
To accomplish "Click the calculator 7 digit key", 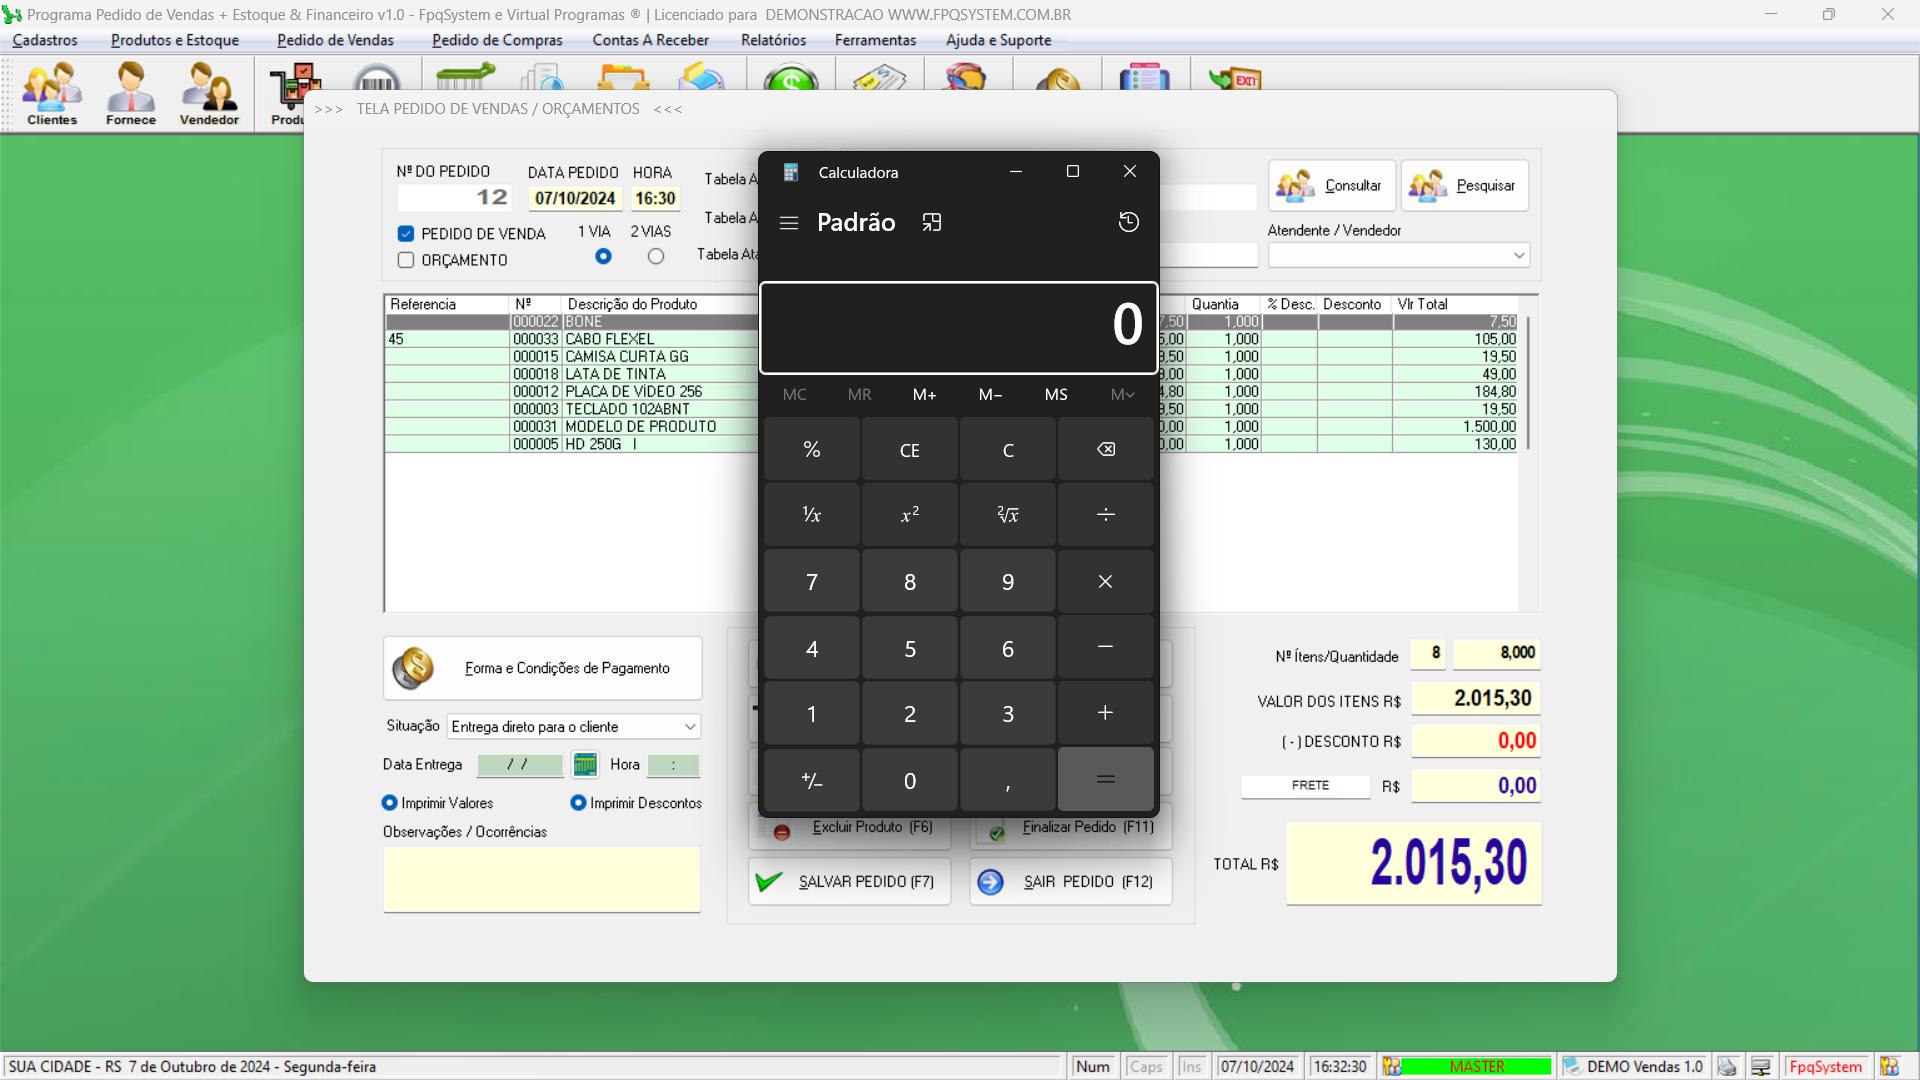I will point(811,581).
